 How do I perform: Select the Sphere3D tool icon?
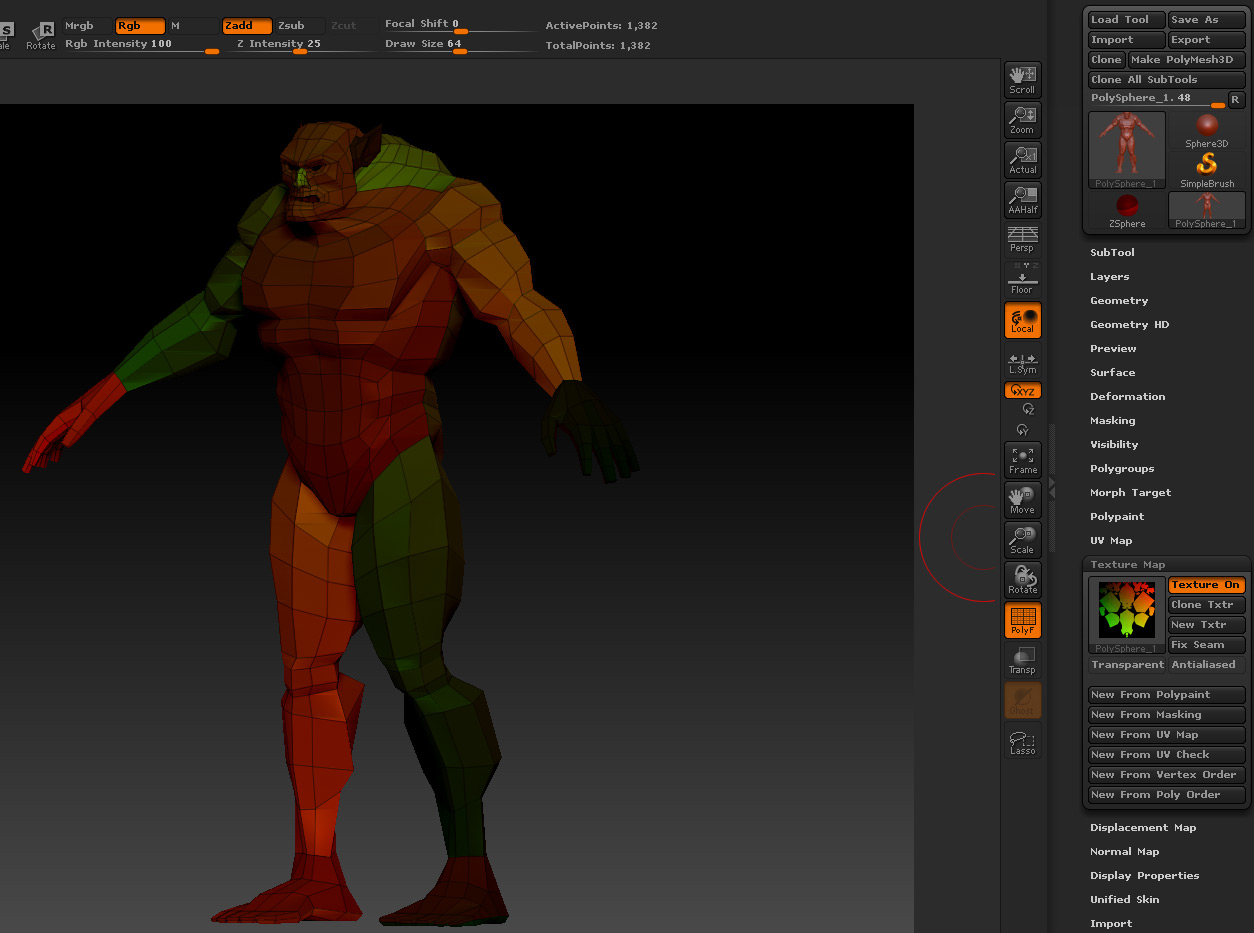(1207, 131)
